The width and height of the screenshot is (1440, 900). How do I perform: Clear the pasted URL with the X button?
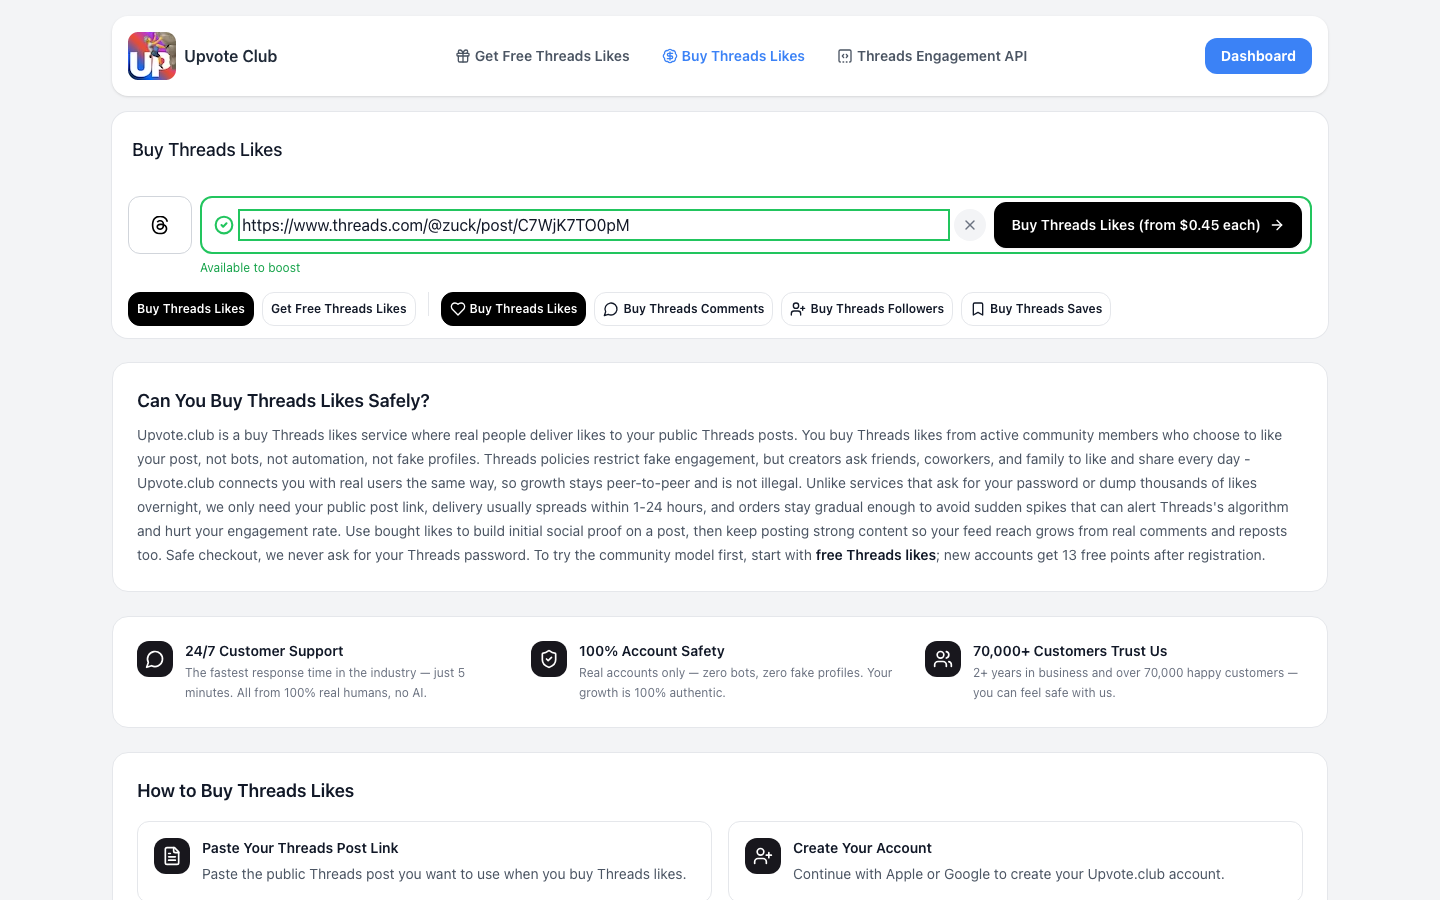click(x=970, y=225)
